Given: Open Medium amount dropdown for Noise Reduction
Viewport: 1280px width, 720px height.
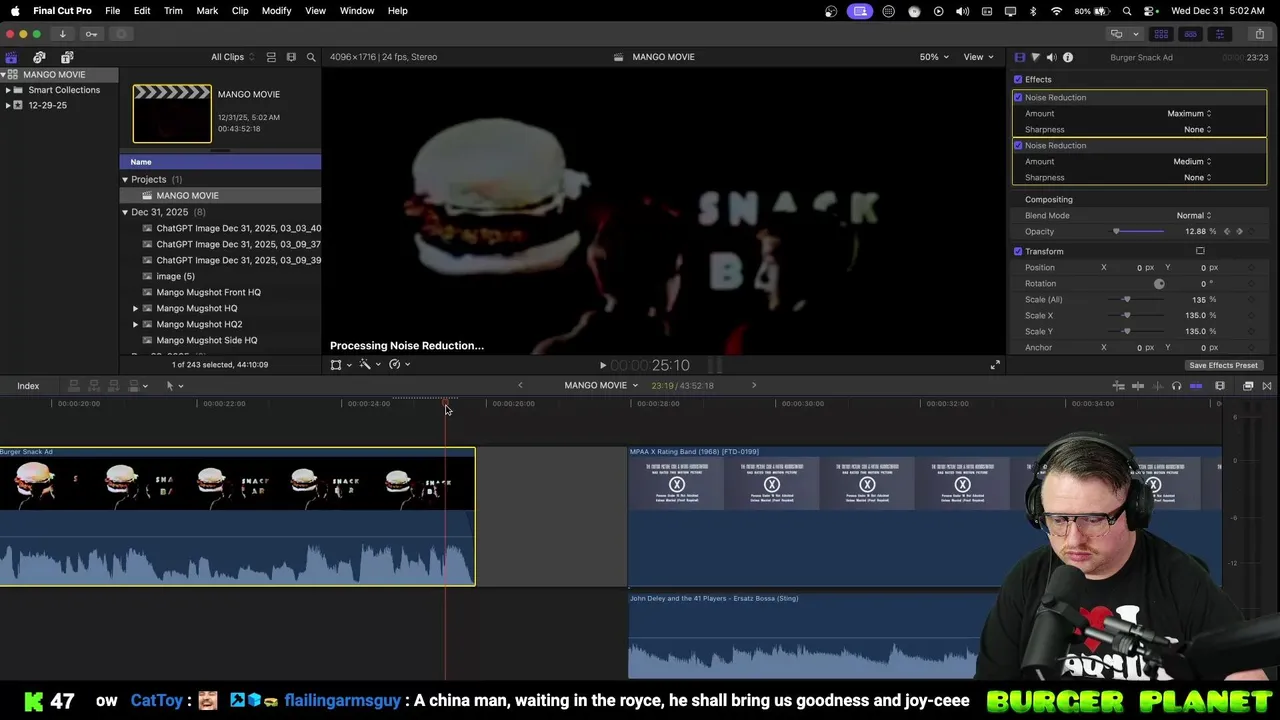Looking at the screenshot, I should point(1192,161).
